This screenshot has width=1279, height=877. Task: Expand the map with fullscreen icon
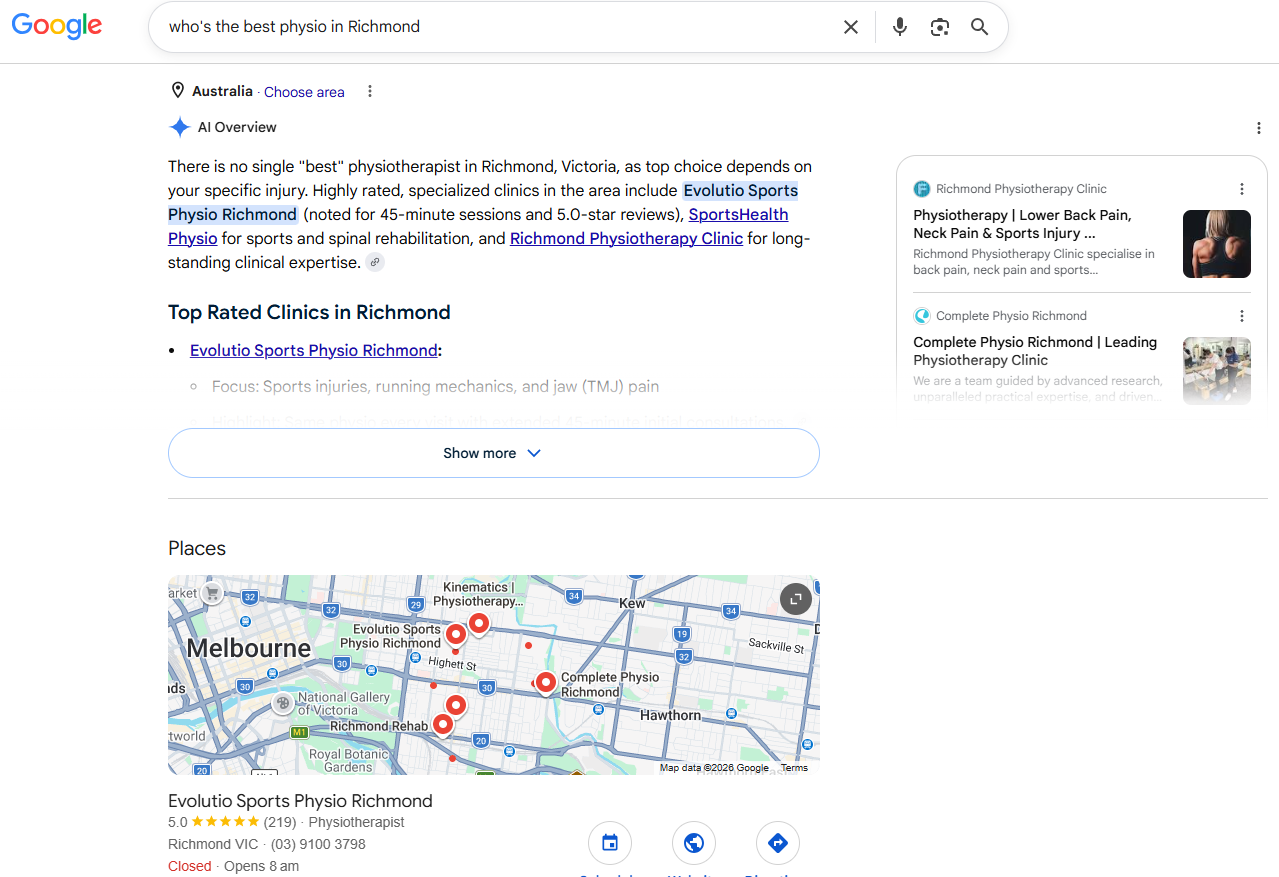point(796,599)
